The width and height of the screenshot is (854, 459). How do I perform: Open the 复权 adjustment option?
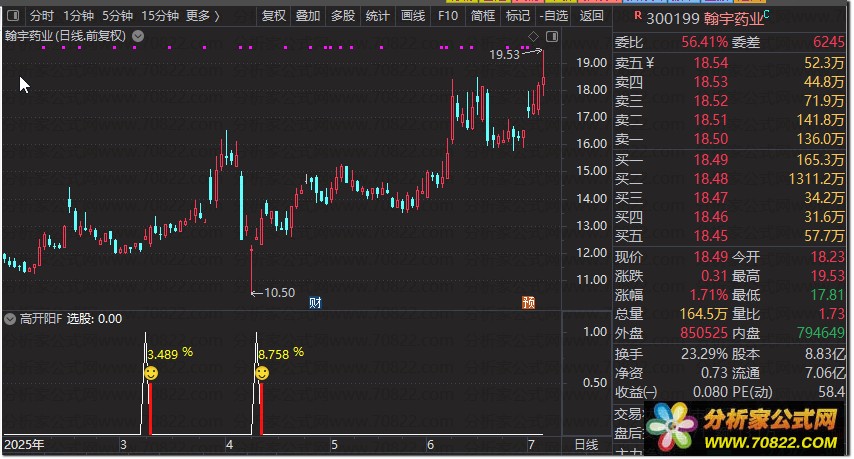pos(273,16)
